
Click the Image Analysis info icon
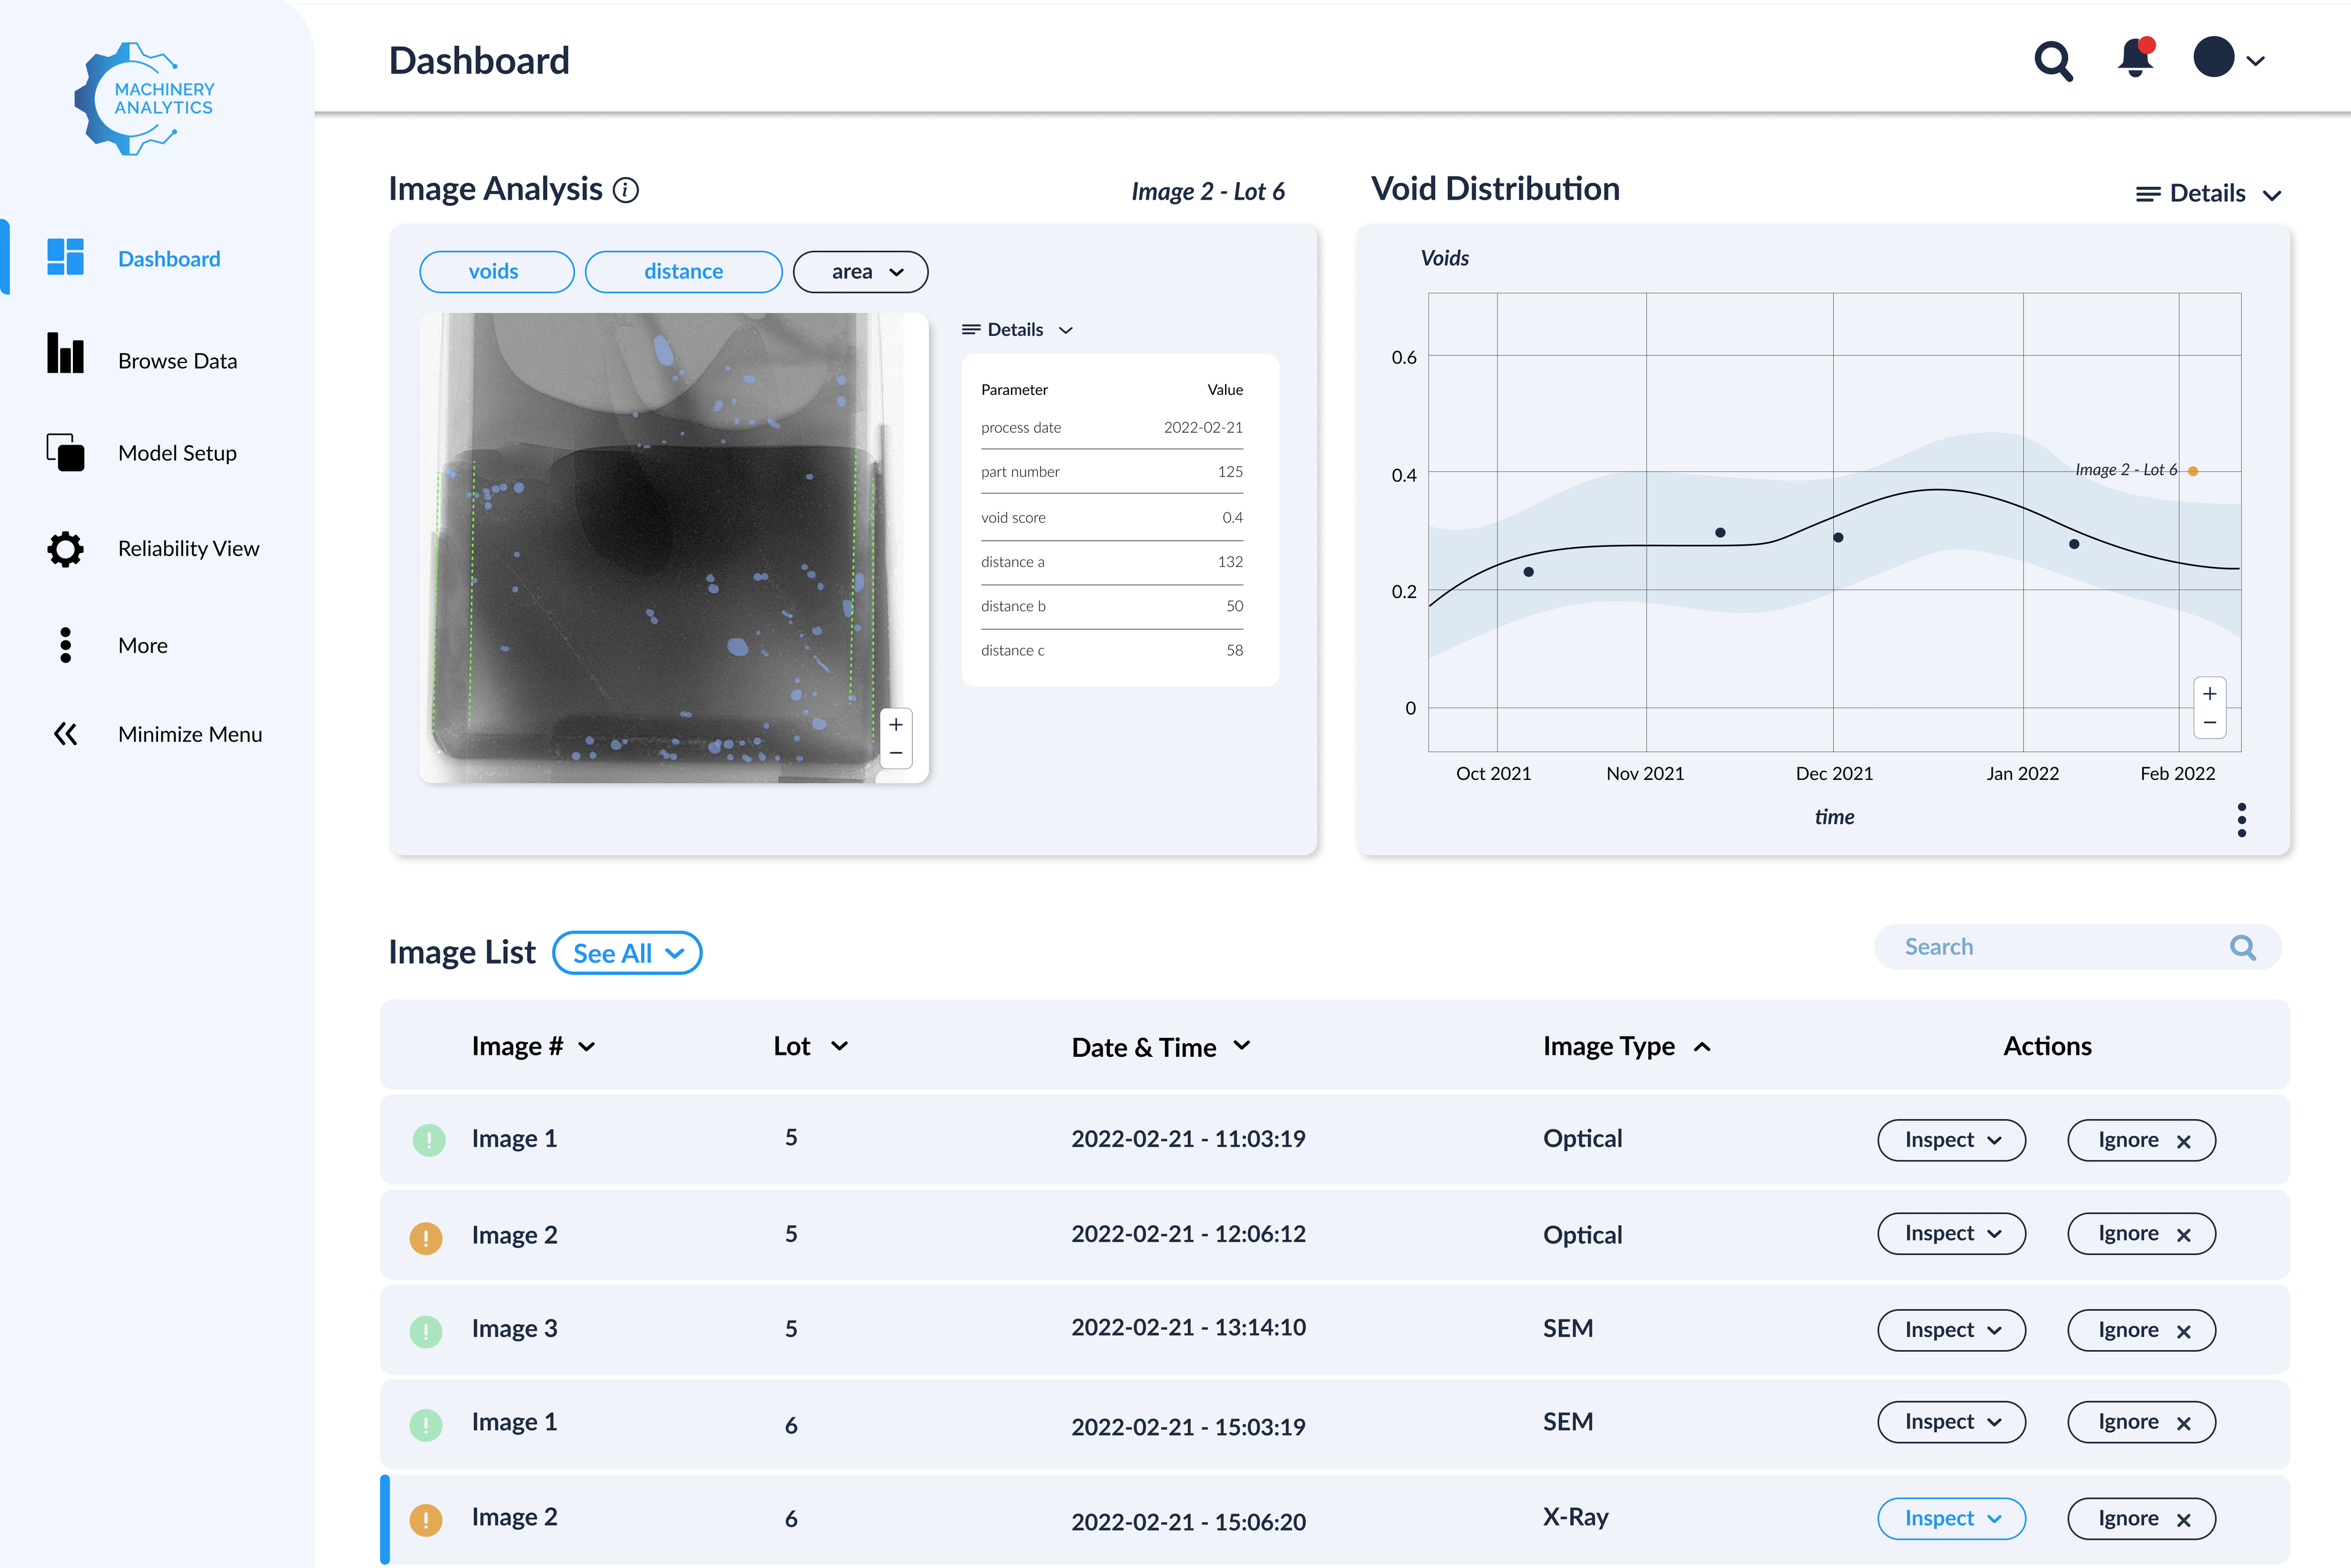[x=626, y=190]
